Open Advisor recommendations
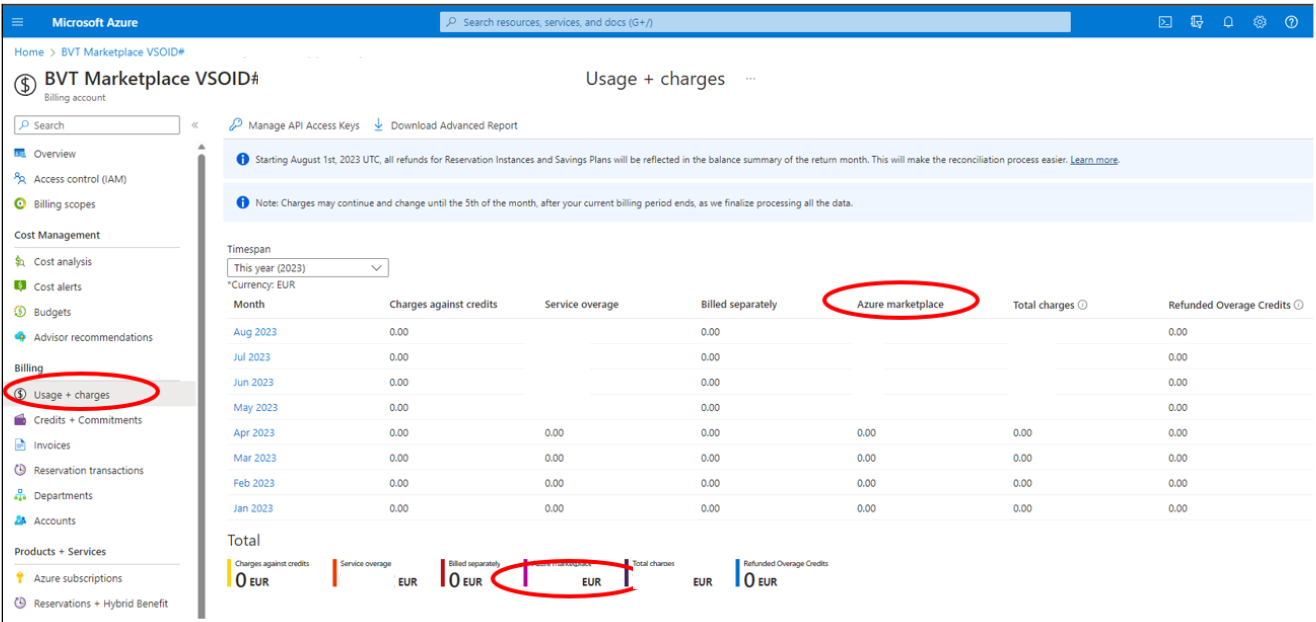This screenshot has width=1316, height=622. (93, 337)
